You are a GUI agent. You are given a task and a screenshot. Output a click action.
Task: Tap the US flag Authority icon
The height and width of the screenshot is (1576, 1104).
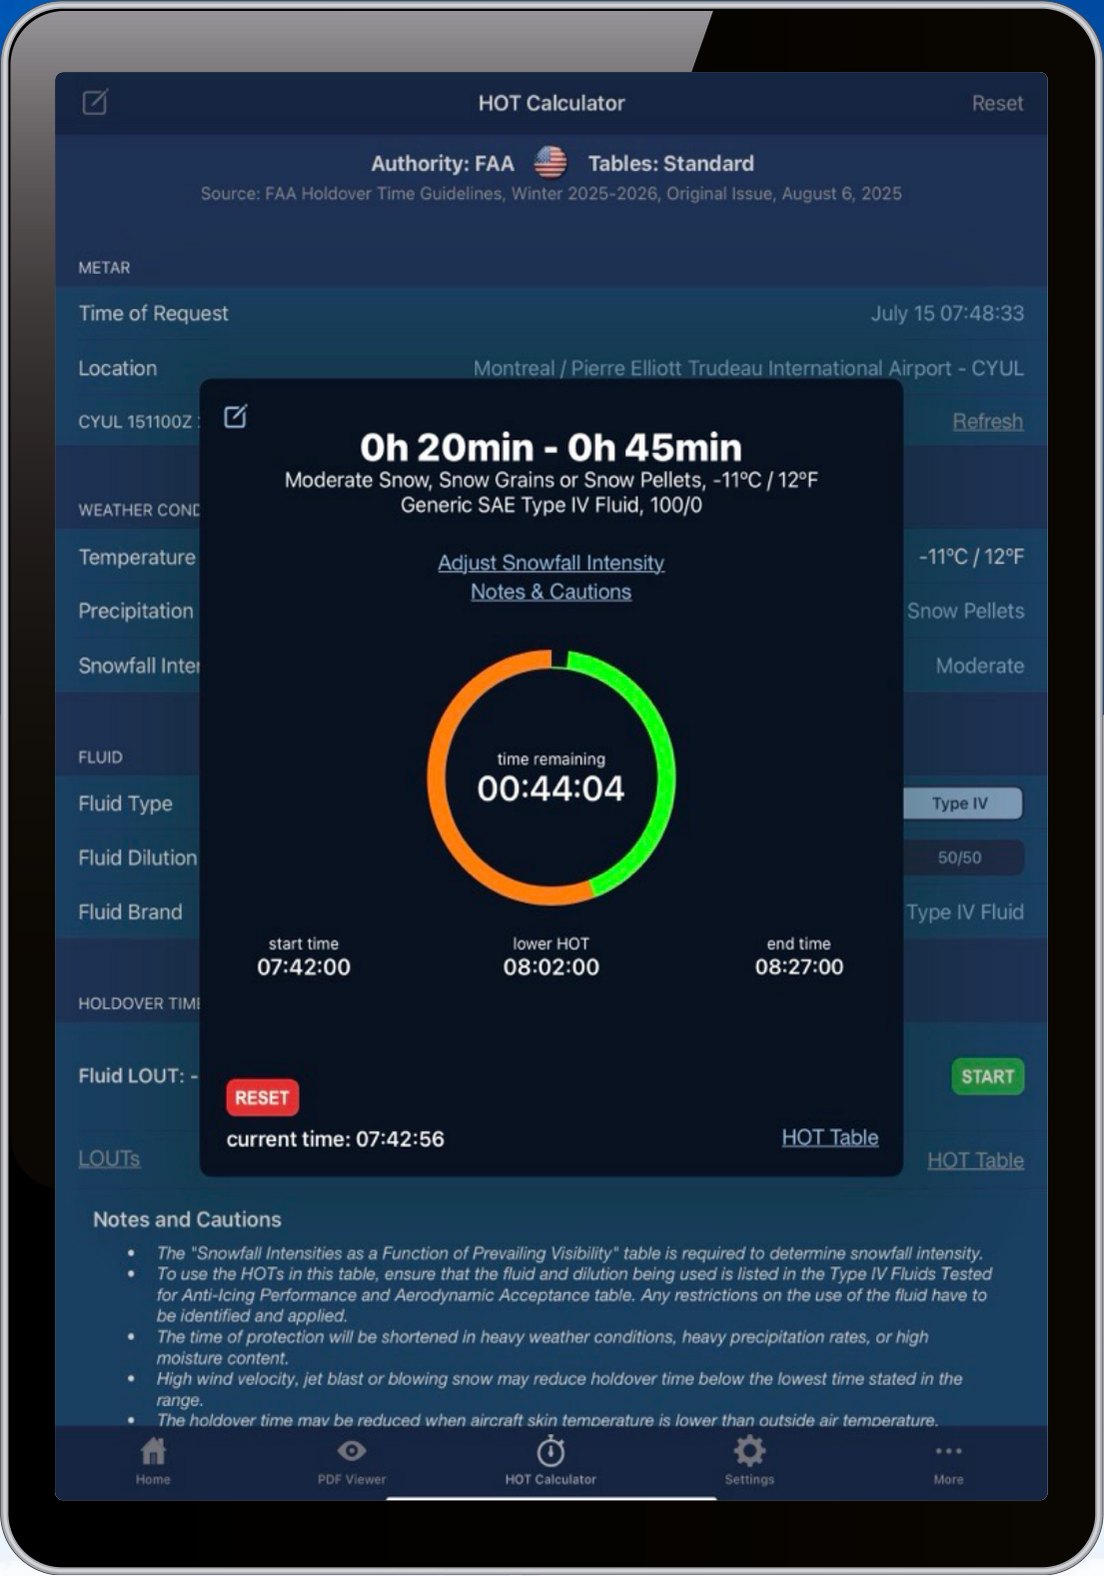coord(550,162)
